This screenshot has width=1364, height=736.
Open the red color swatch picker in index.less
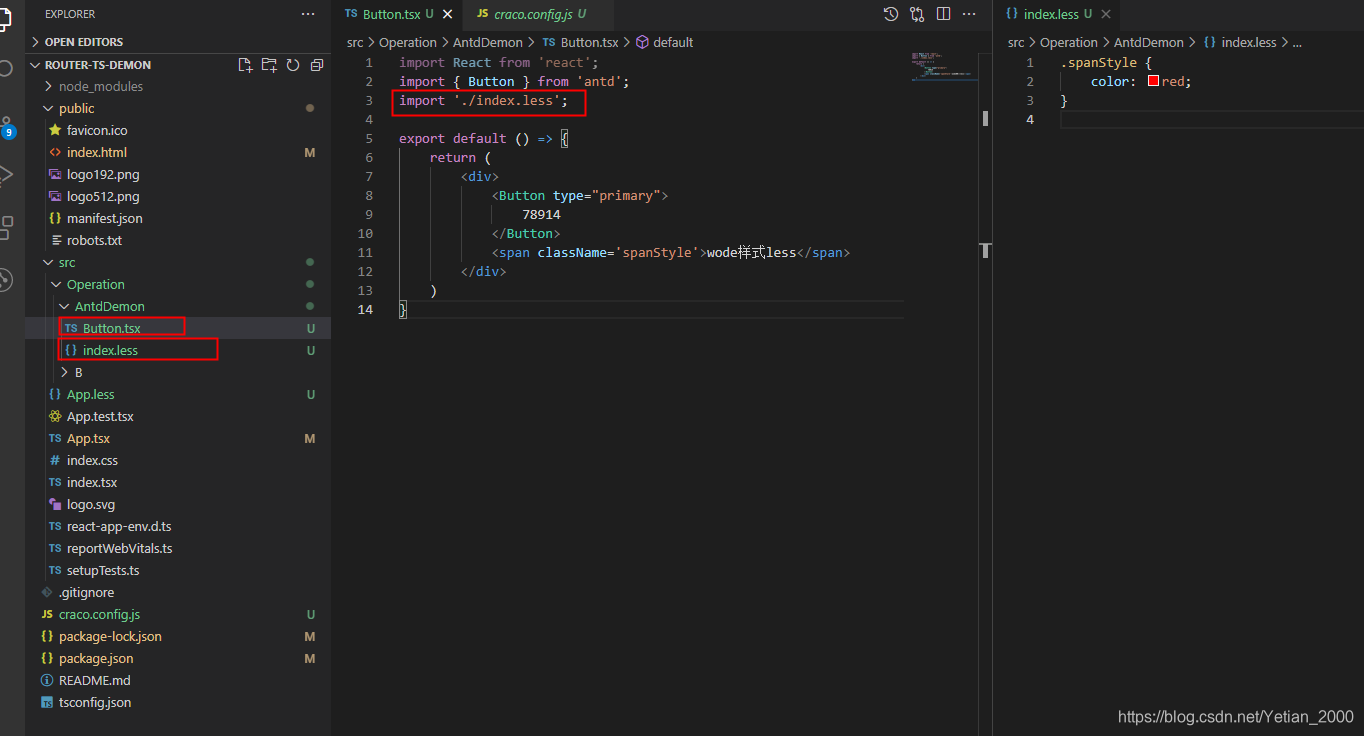click(x=1153, y=82)
